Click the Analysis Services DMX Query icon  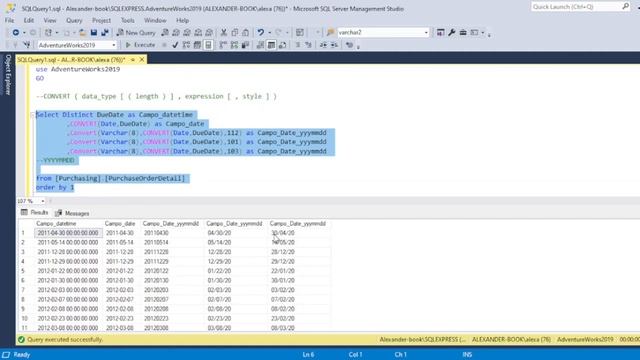pyautogui.click(x=187, y=32)
